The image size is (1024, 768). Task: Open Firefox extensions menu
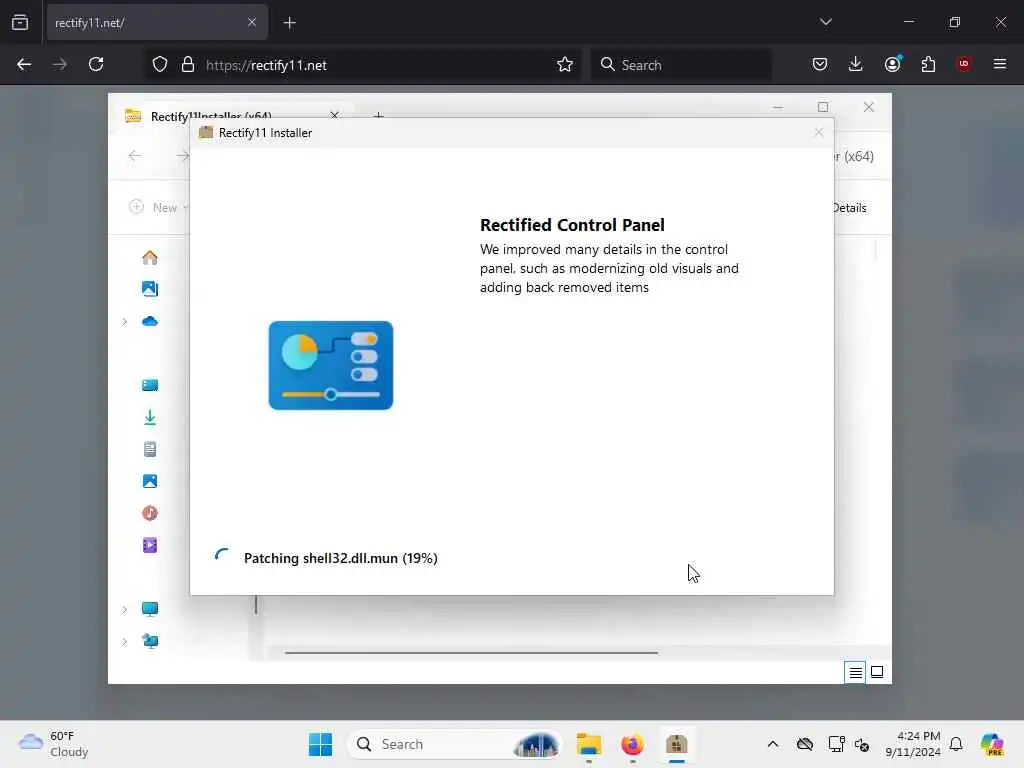pyautogui.click(x=929, y=64)
